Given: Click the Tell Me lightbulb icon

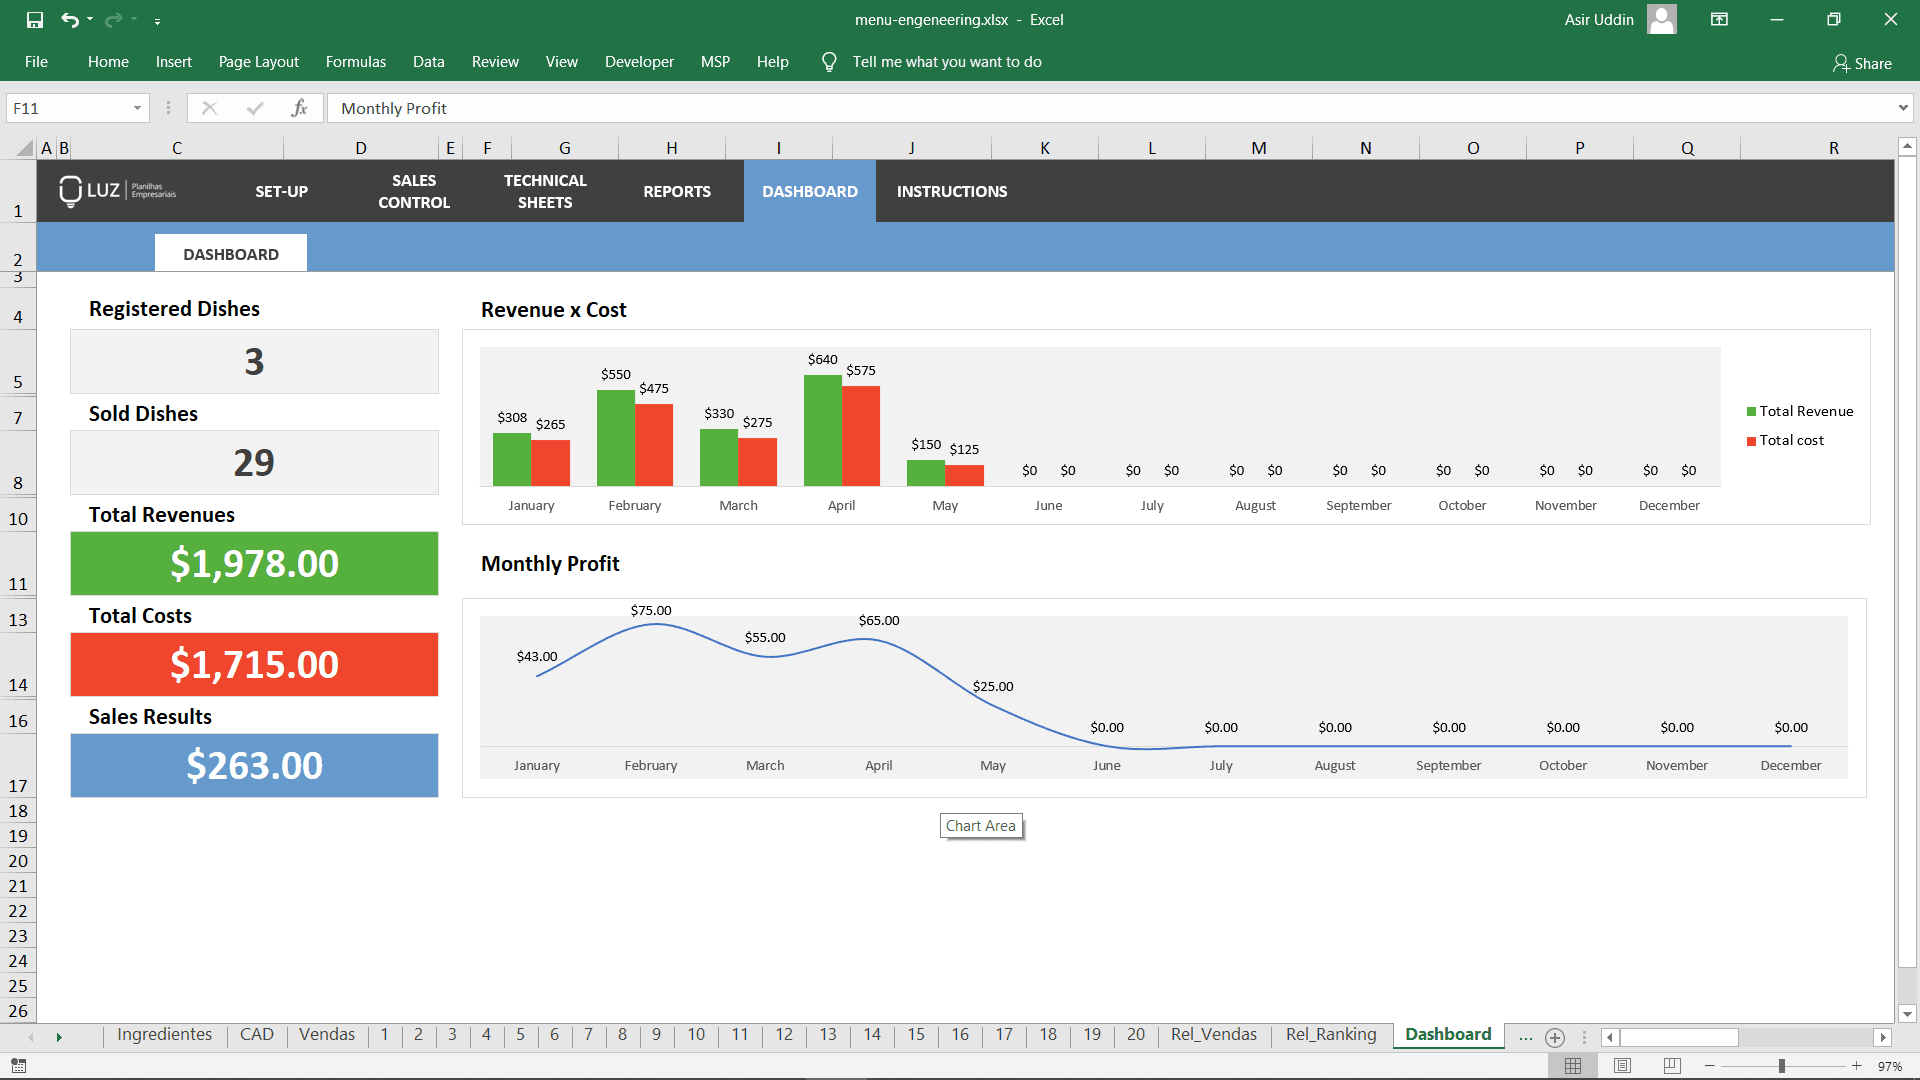Looking at the screenshot, I should 828,61.
